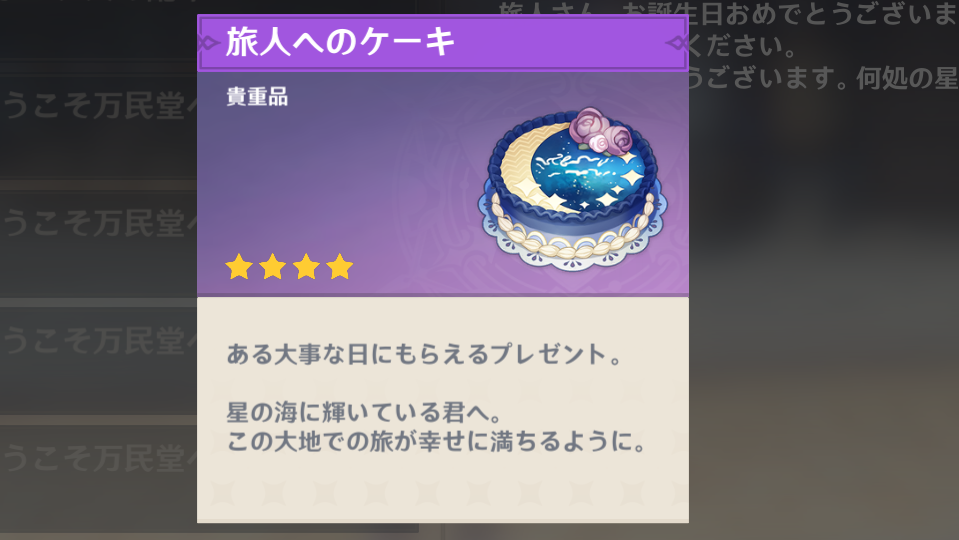Screen dimensions: 959x540
Task: Click the birthday cake item icon
Action: coord(572,189)
